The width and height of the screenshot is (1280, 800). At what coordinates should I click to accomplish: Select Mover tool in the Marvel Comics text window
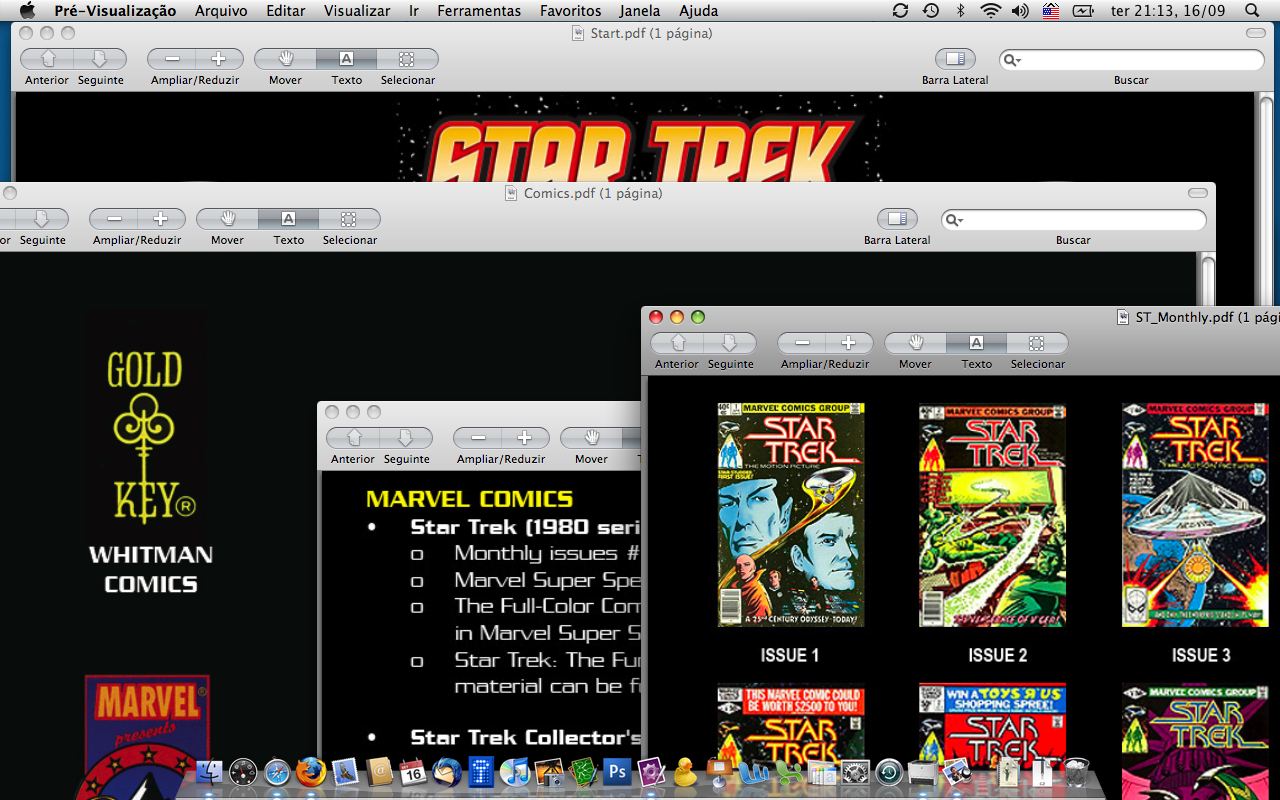[591, 438]
